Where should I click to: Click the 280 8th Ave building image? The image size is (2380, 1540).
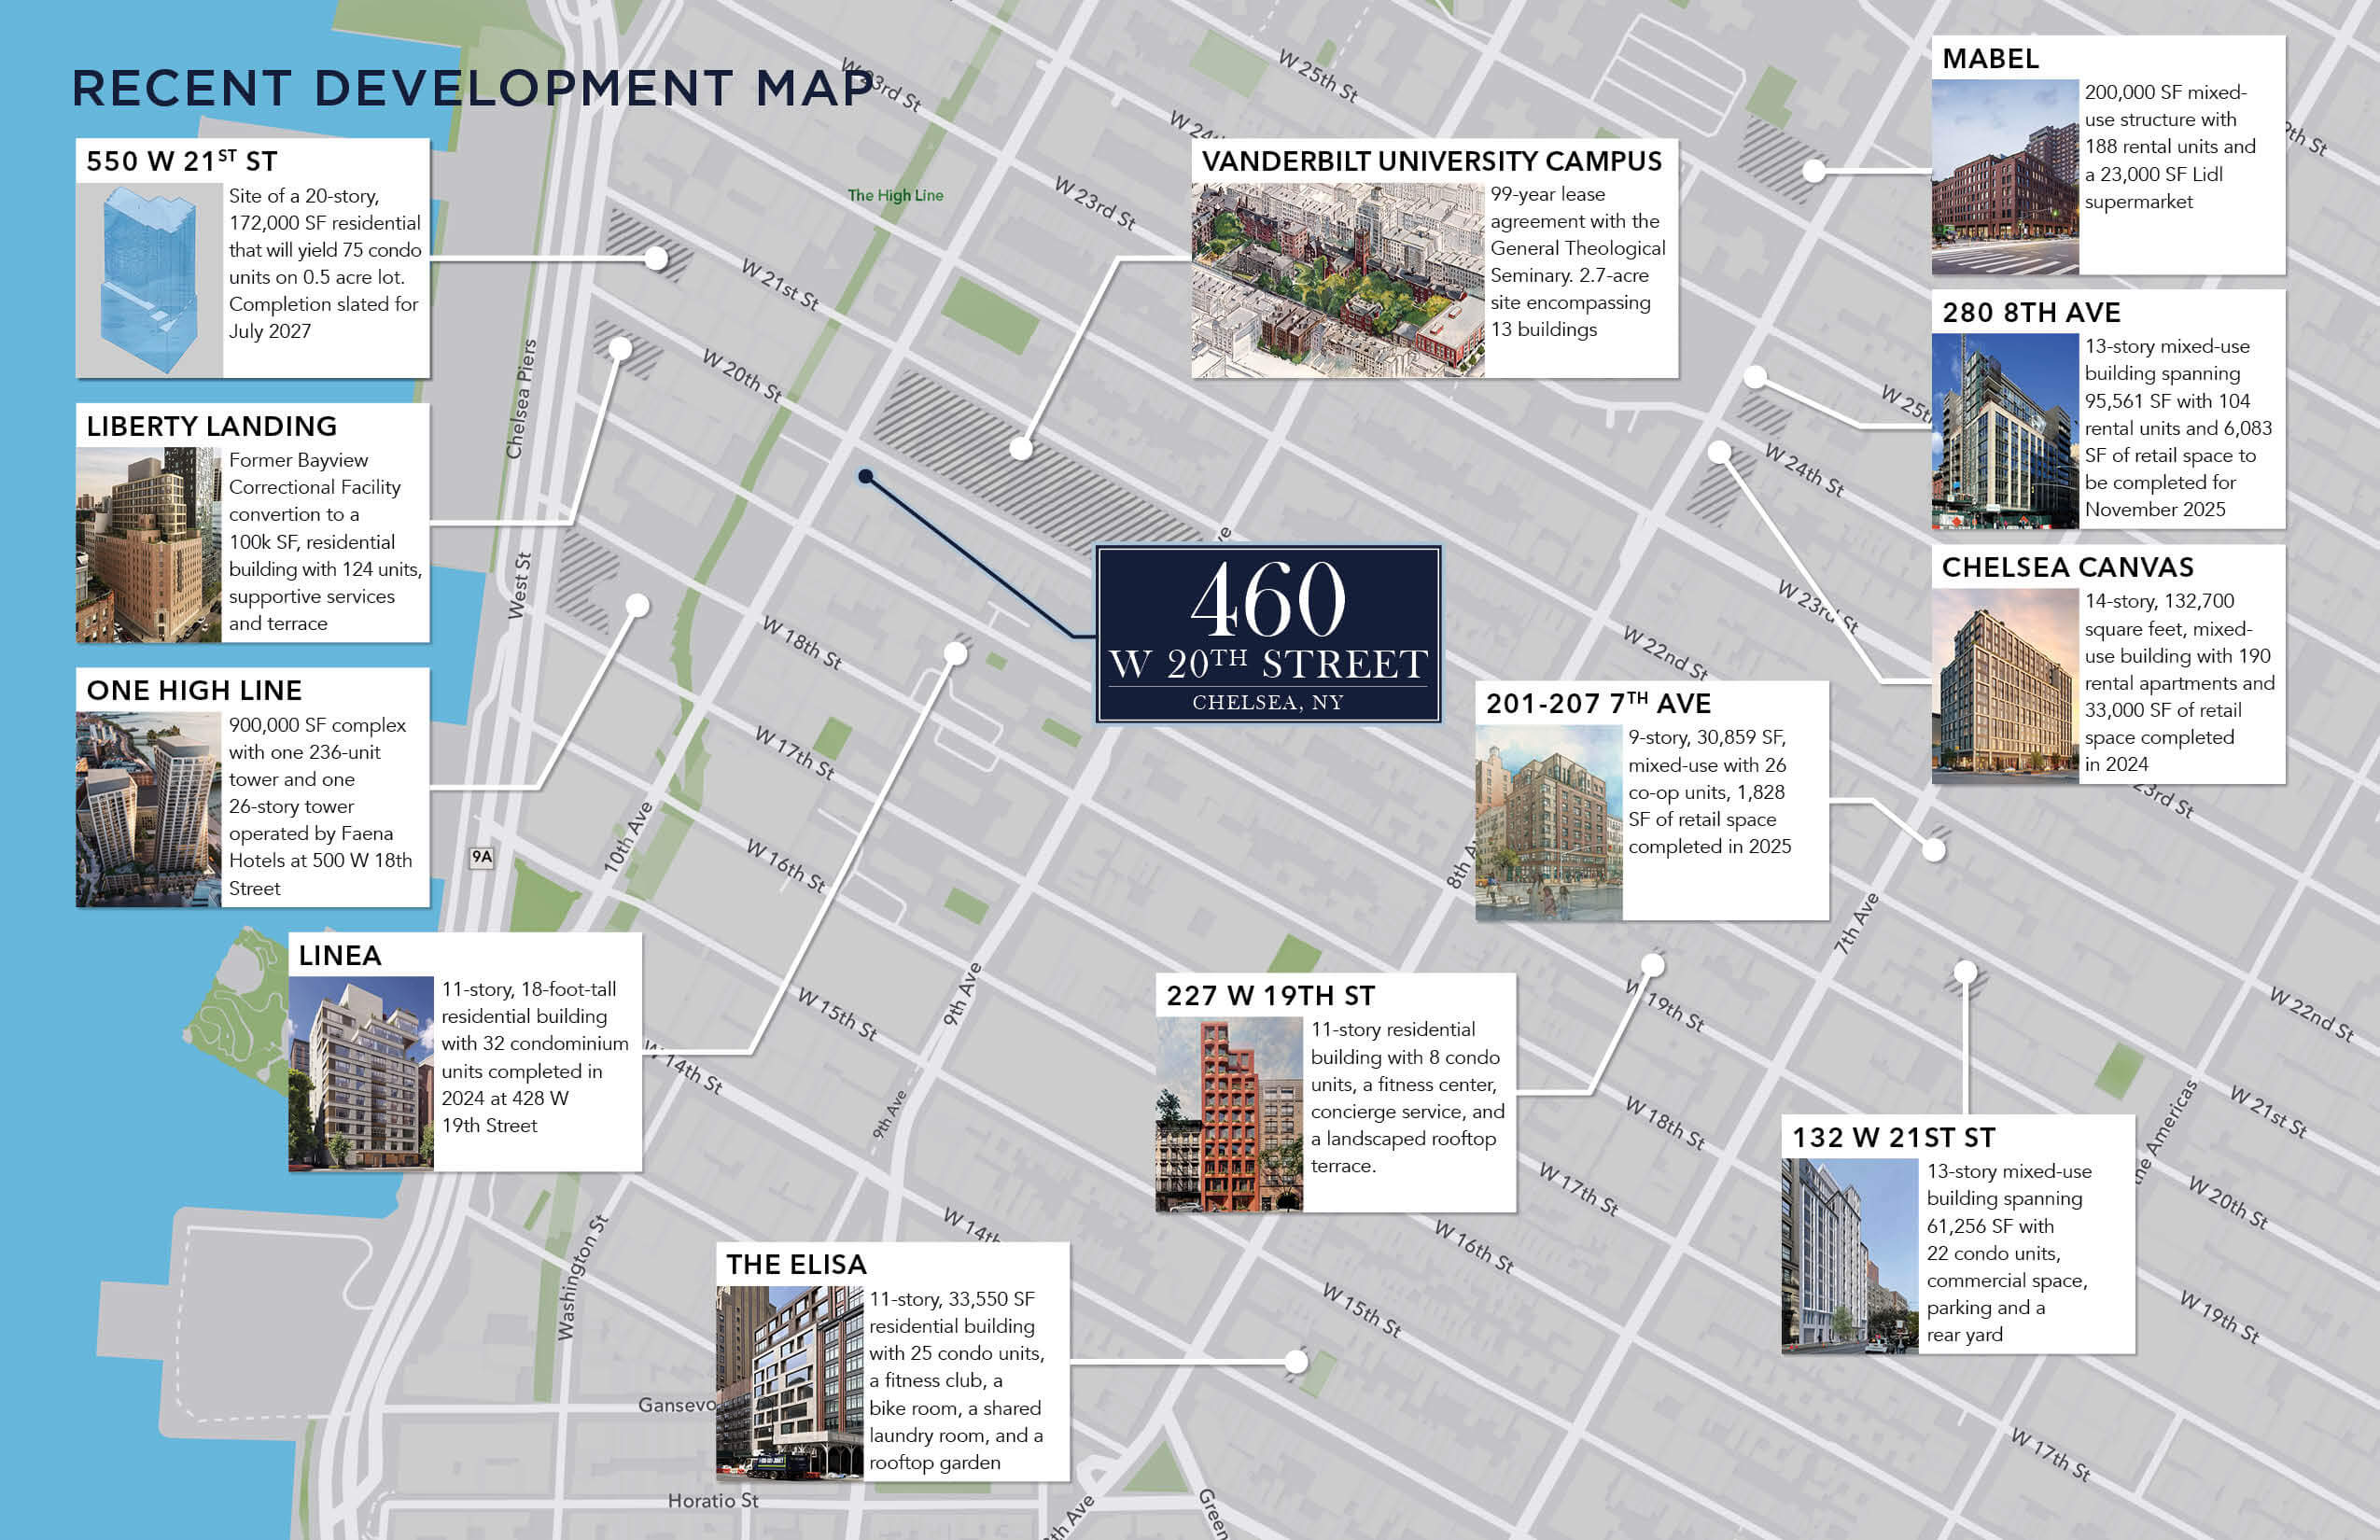[x=2004, y=431]
